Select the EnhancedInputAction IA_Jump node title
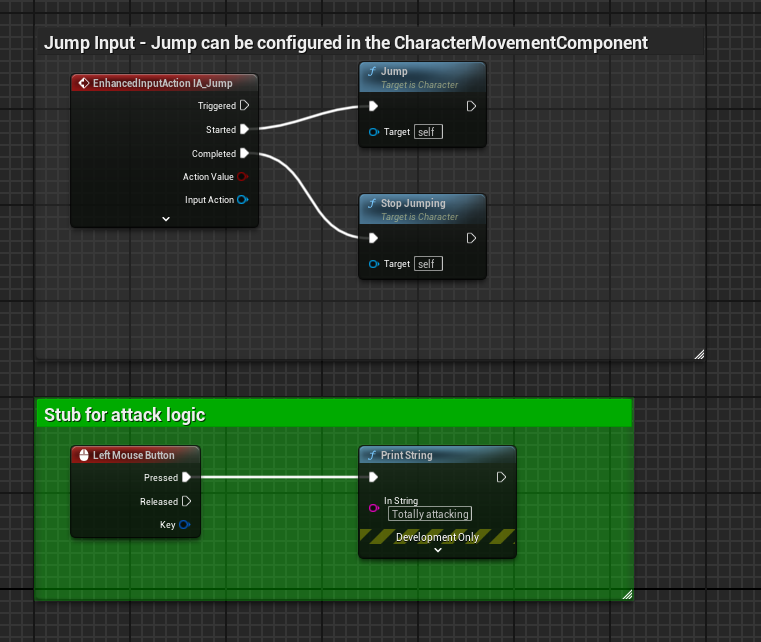 pos(163,83)
